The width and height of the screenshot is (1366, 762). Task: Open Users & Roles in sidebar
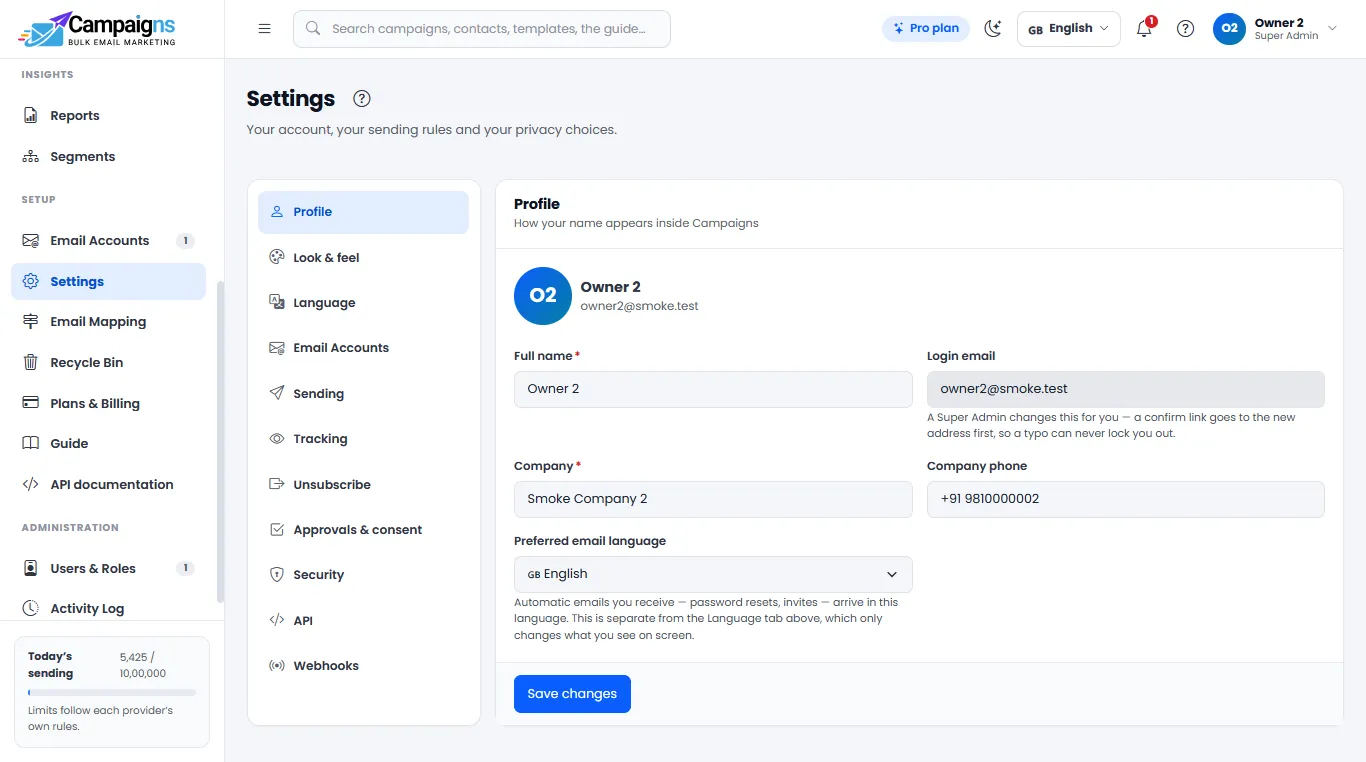(108, 569)
